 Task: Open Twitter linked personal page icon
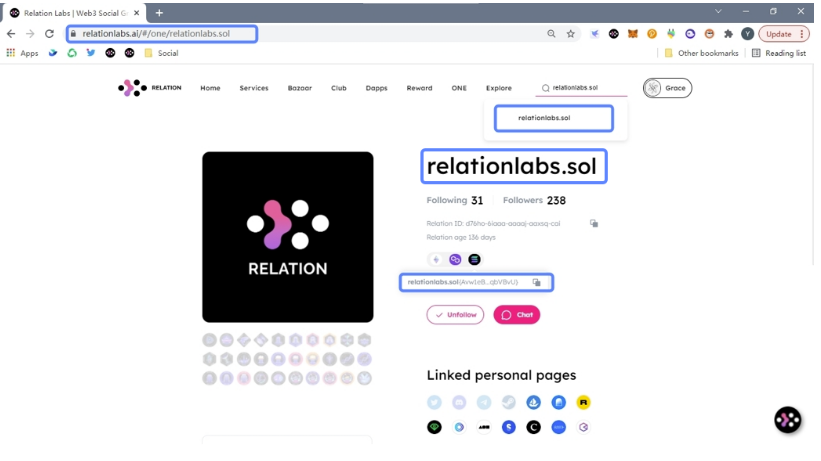[434, 402]
